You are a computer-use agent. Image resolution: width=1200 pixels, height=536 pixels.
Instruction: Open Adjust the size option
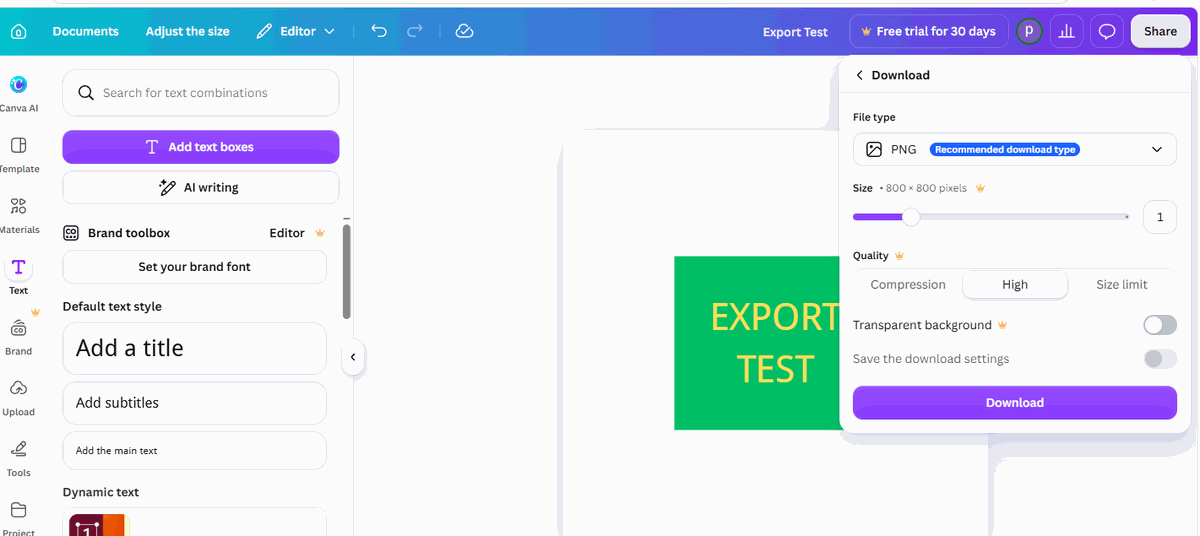click(187, 31)
